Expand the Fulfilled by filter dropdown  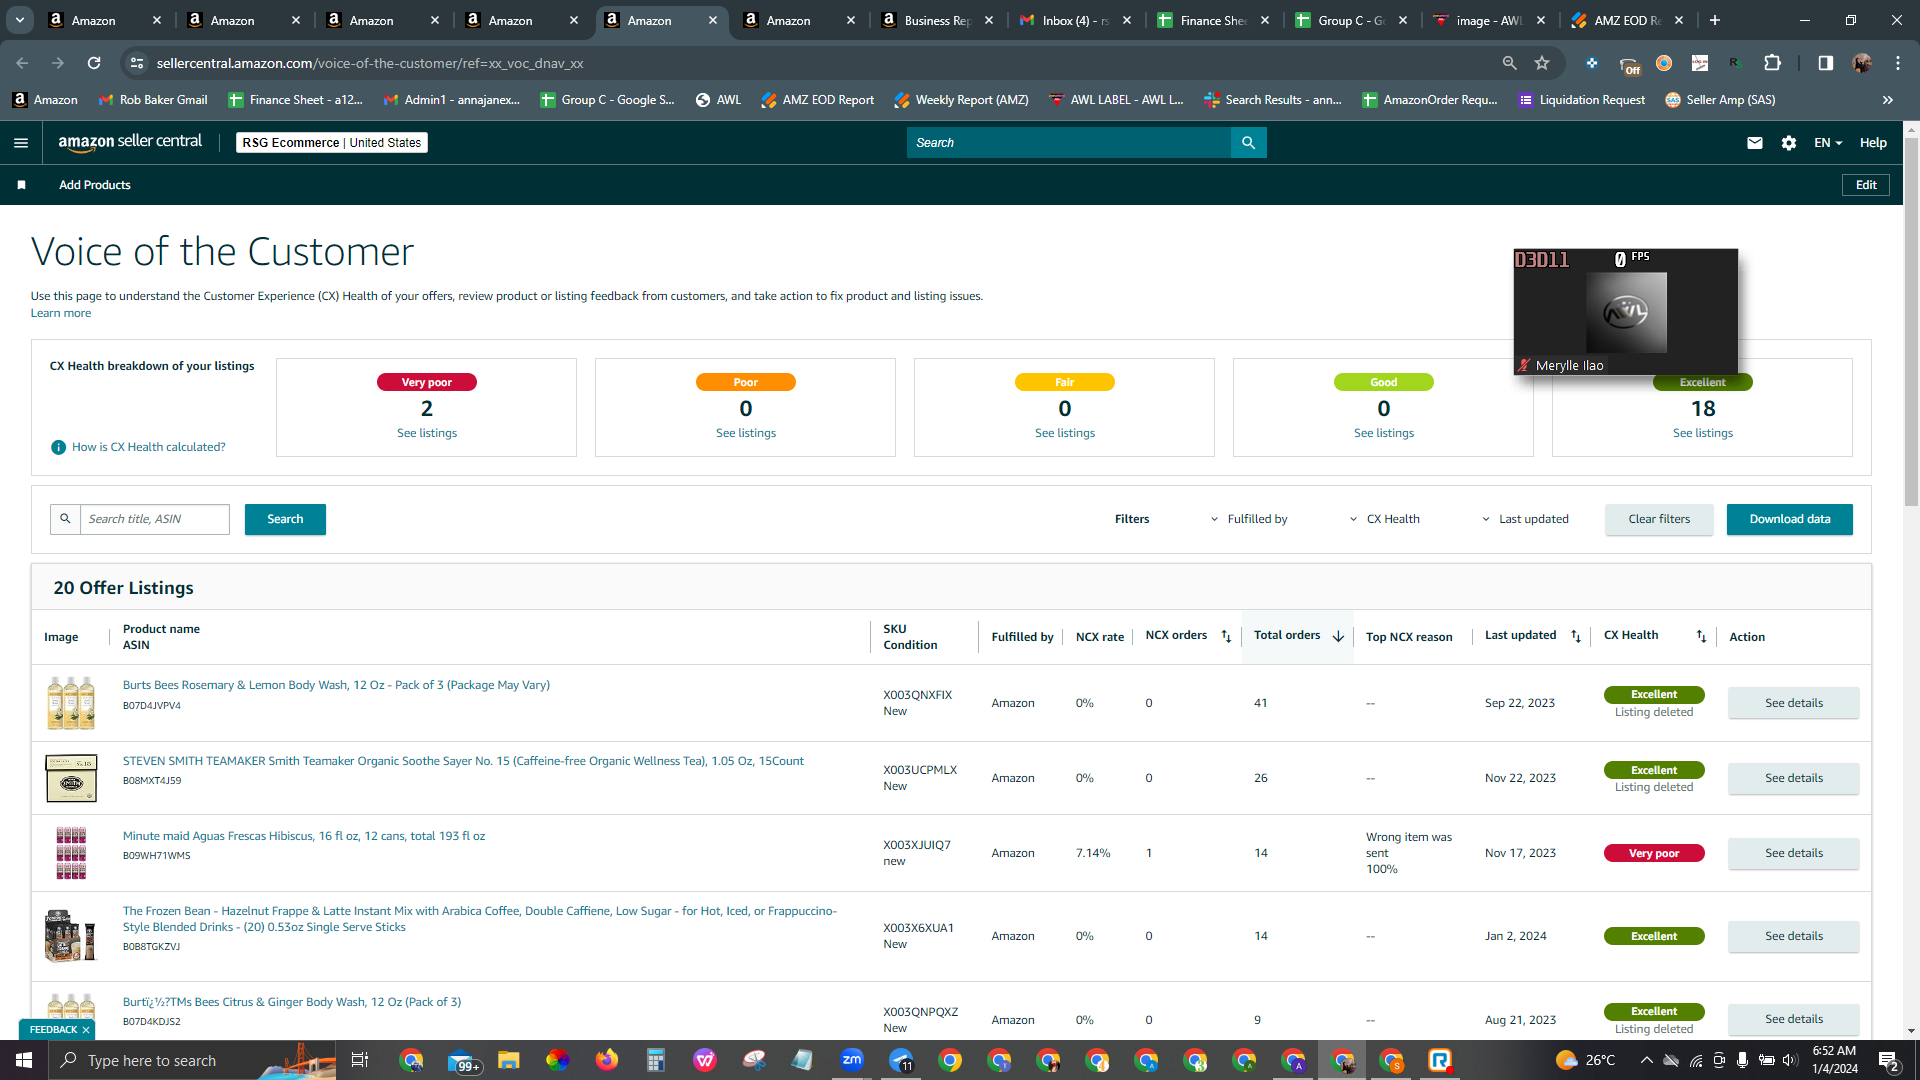(x=1249, y=519)
